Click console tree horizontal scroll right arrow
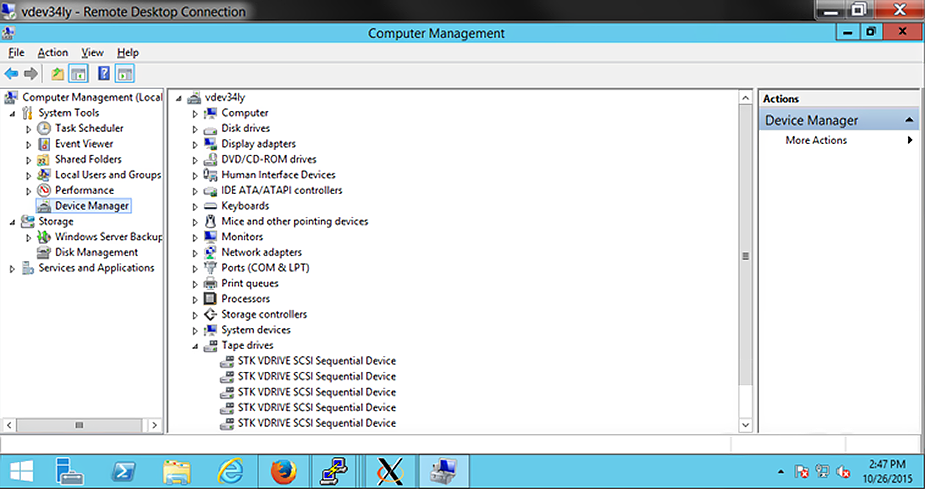This screenshot has width=925, height=489. [x=155, y=425]
